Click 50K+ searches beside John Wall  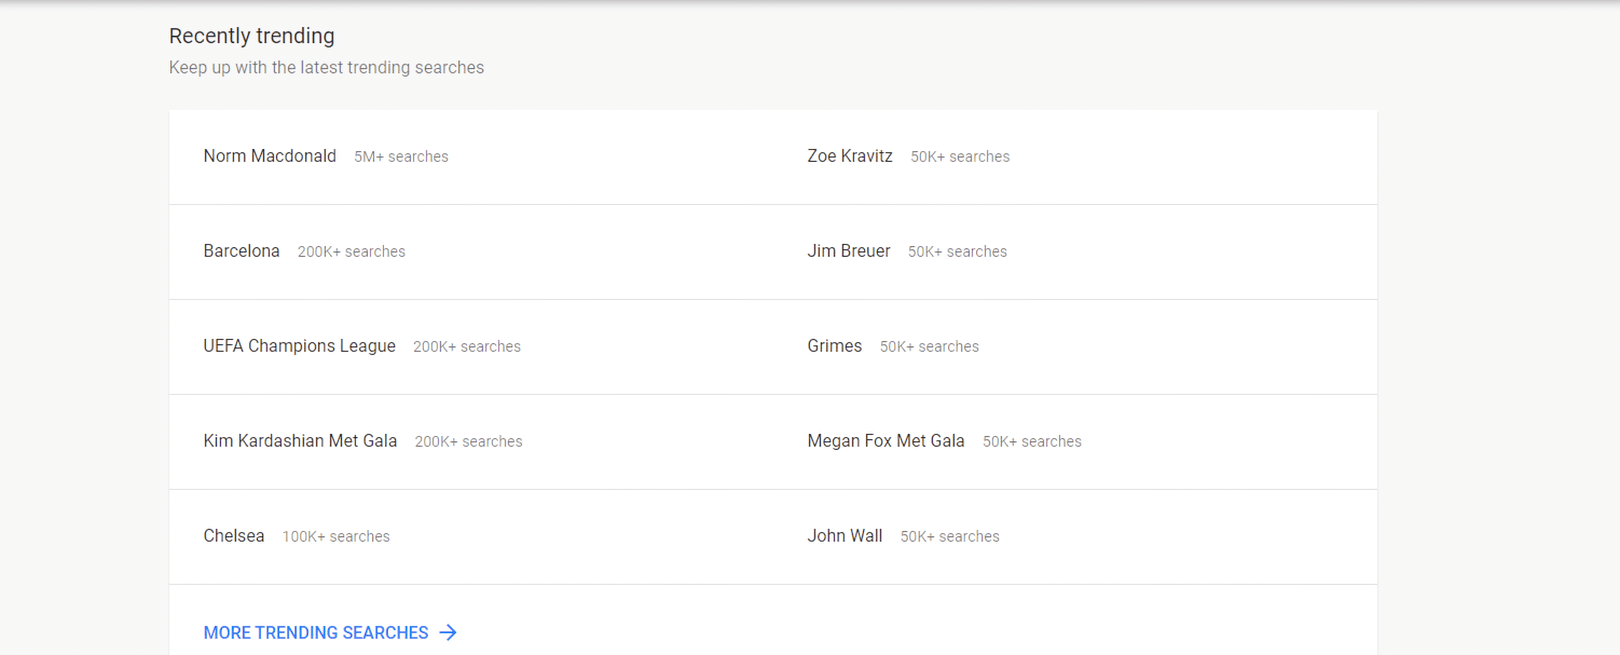tap(949, 537)
